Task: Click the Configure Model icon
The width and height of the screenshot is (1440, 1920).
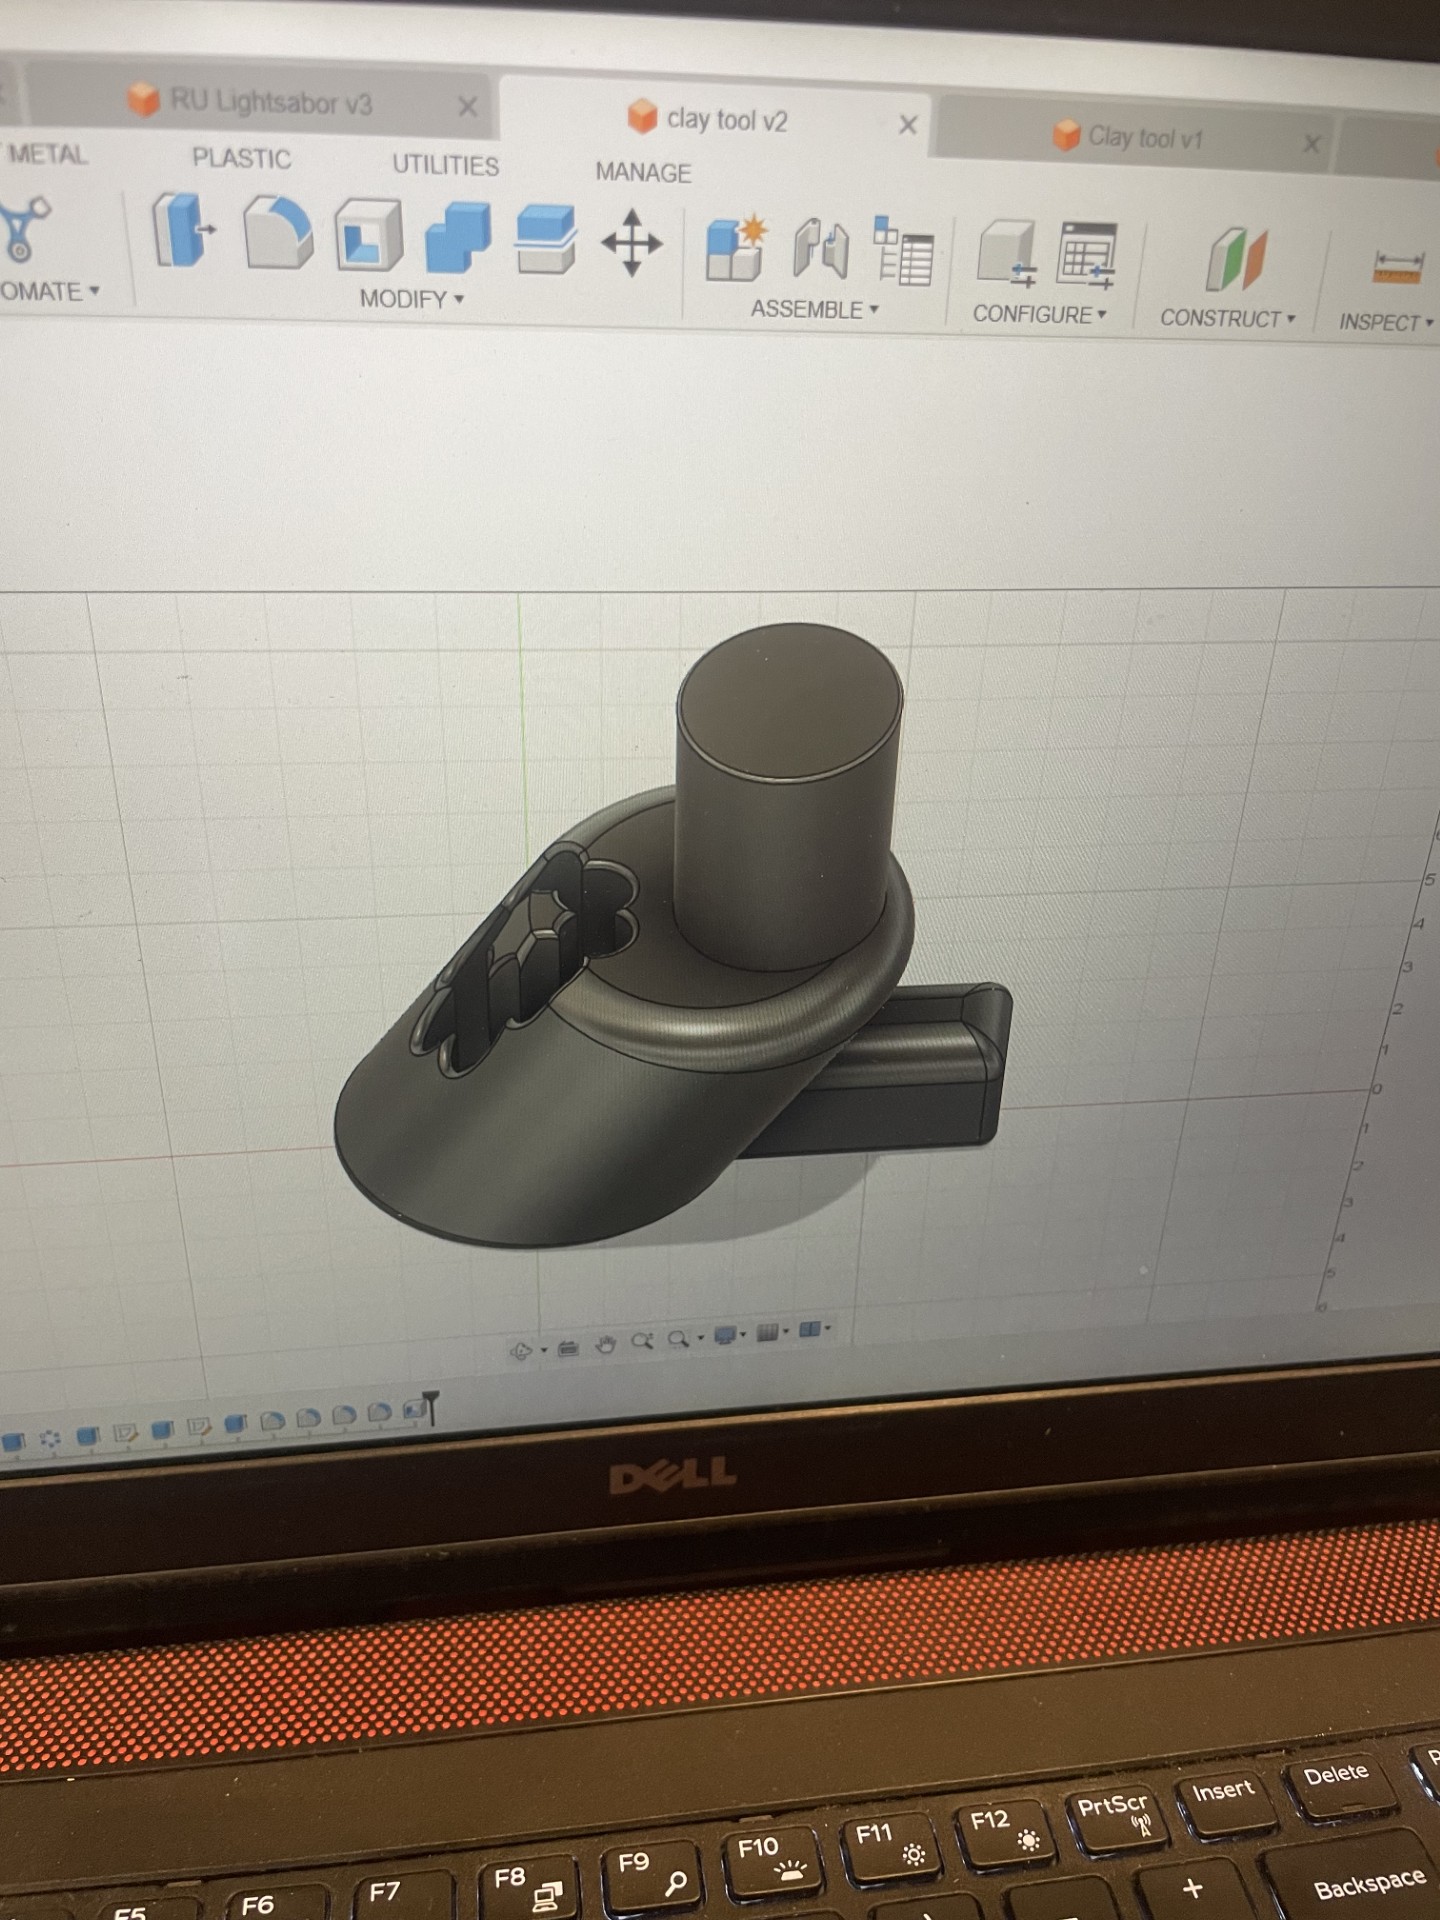Action: [x=1007, y=254]
